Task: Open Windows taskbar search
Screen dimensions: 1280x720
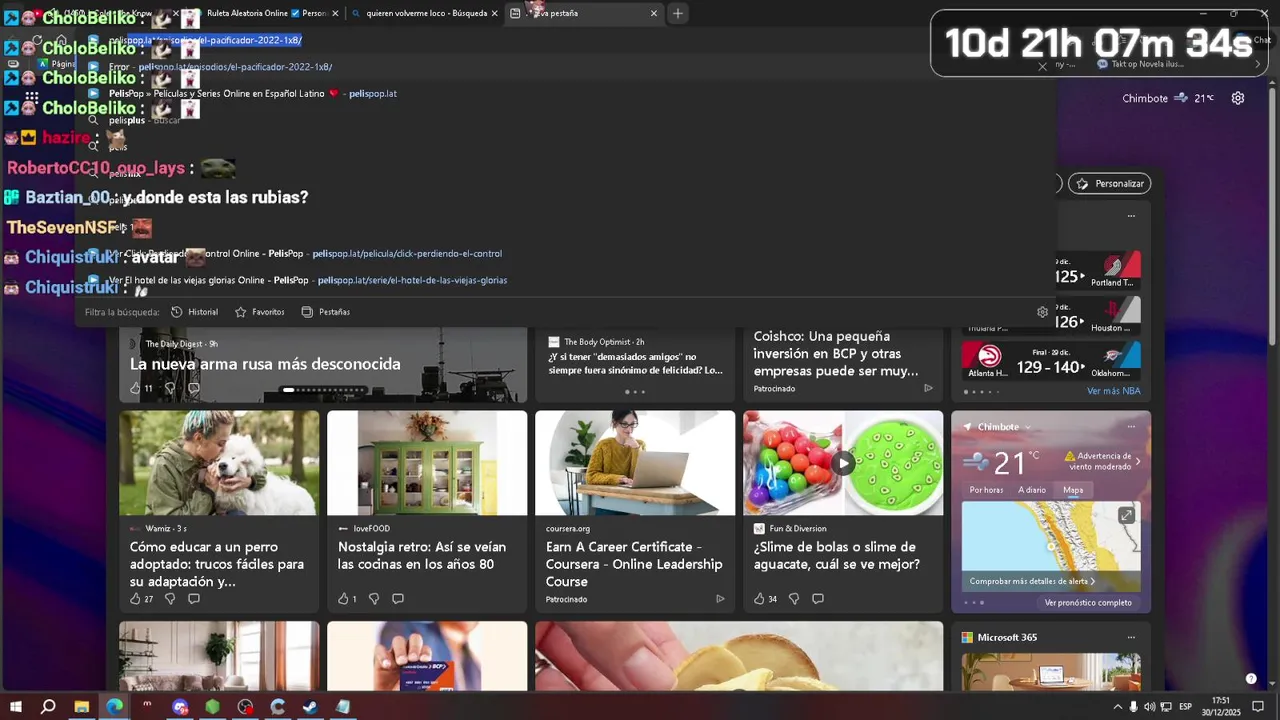Action: (48, 706)
